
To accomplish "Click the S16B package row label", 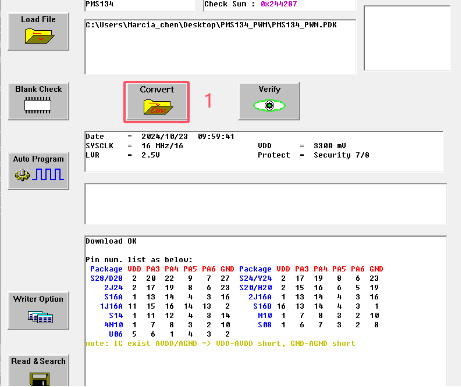I will (x=262, y=306).
